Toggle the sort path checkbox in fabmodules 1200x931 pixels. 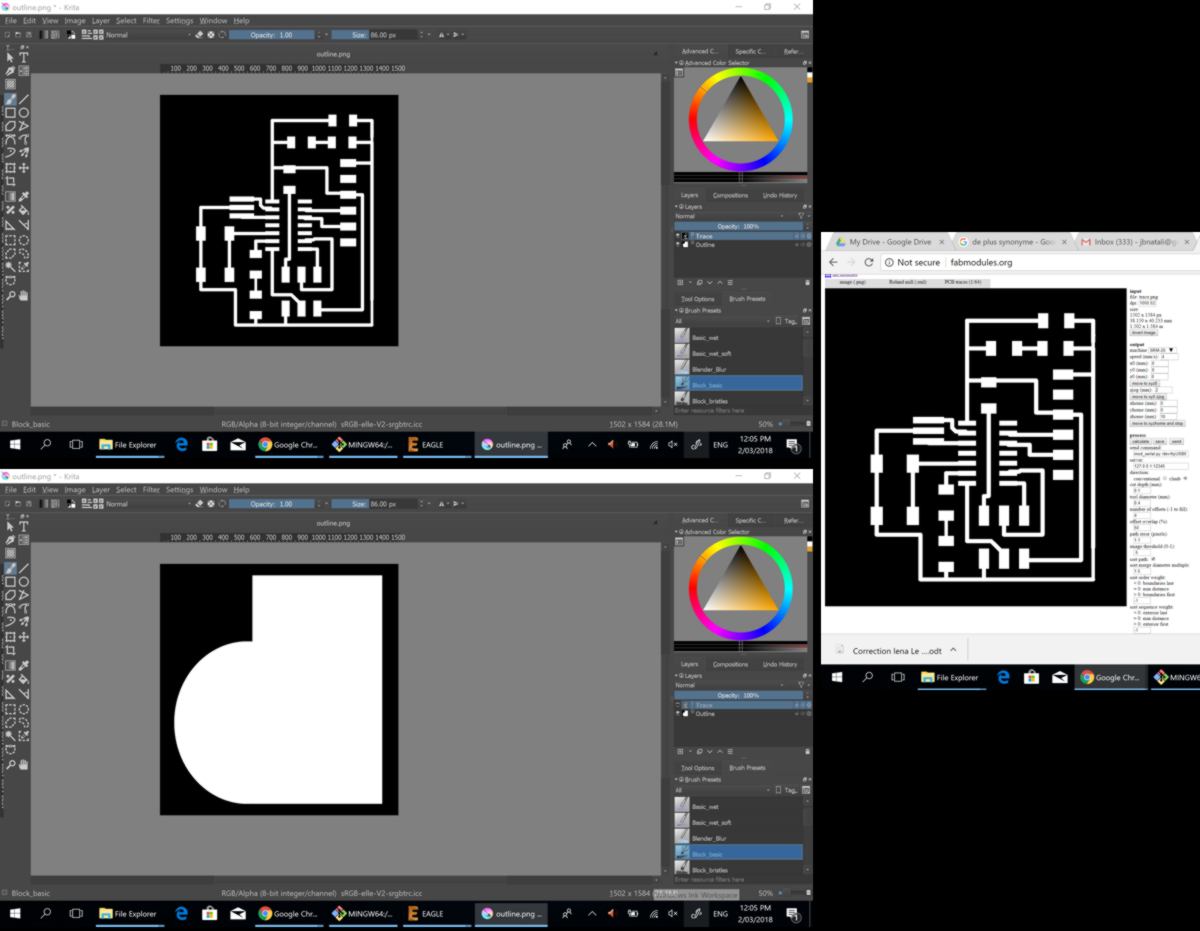[x=1153, y=558]
